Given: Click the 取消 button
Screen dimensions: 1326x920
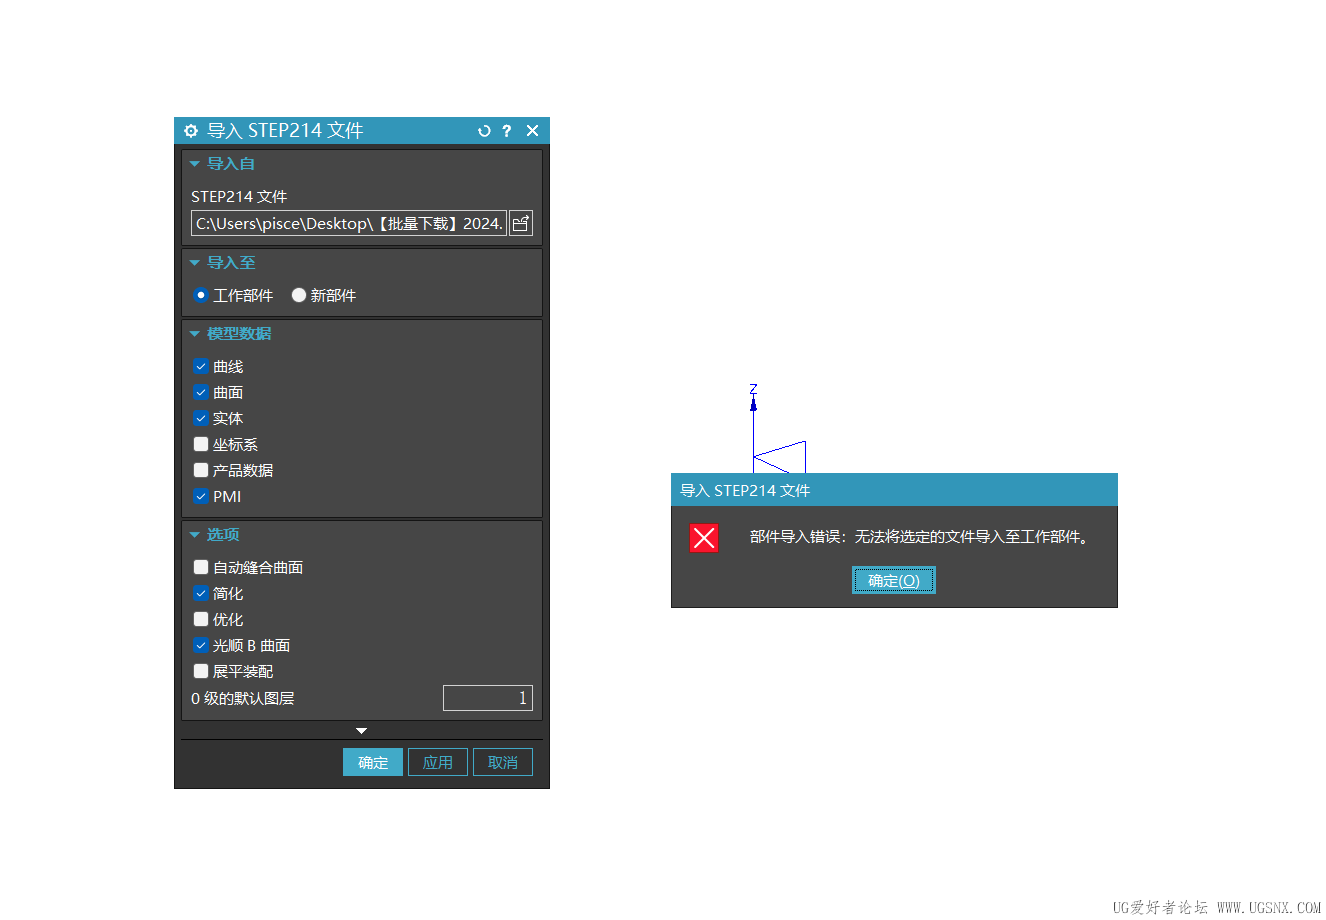Looking at the screenshot, I should pos(503,762).
